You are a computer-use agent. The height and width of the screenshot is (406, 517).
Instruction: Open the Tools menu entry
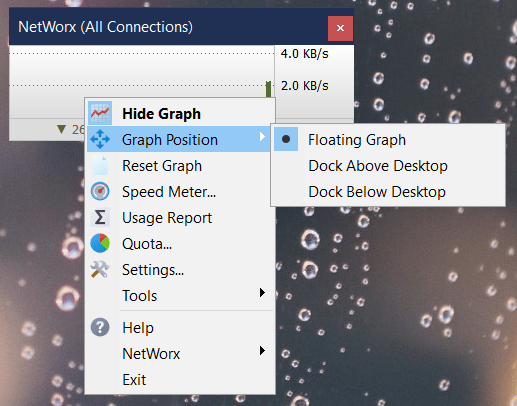[180, 295]
